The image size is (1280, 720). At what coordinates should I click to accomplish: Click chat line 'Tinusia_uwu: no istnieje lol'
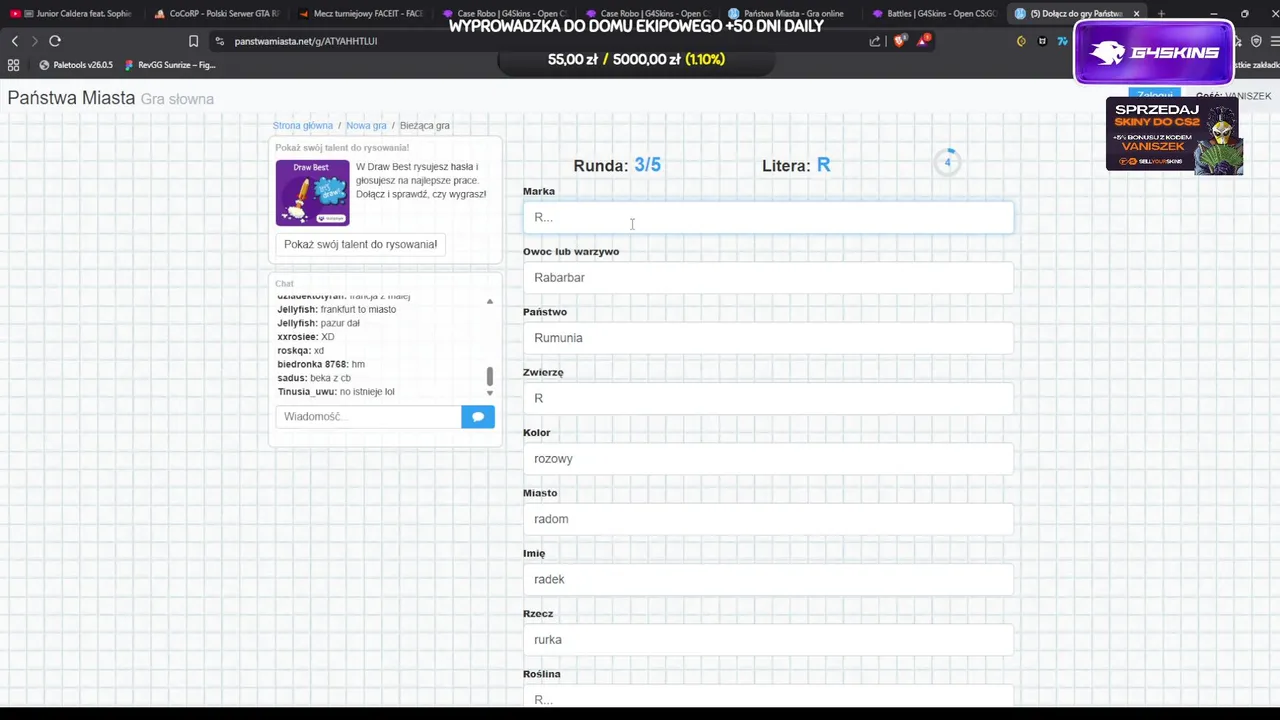(336, 392)
